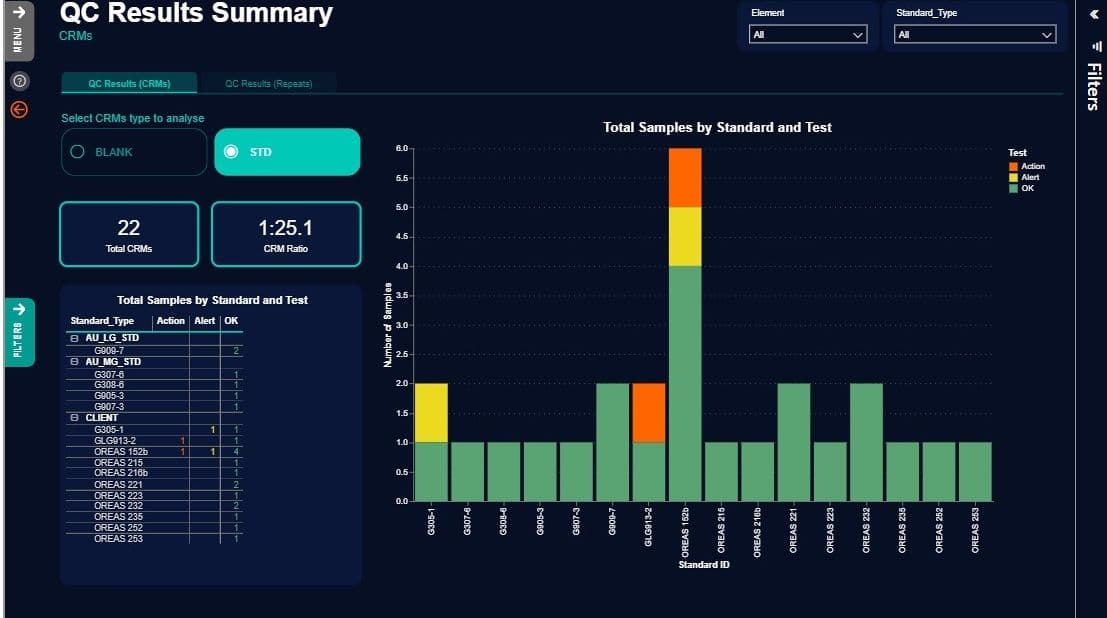Screen dimensions: 1107x618
Task: Collapse the AU_MG_STD group
Action: [x=74, y=362]
